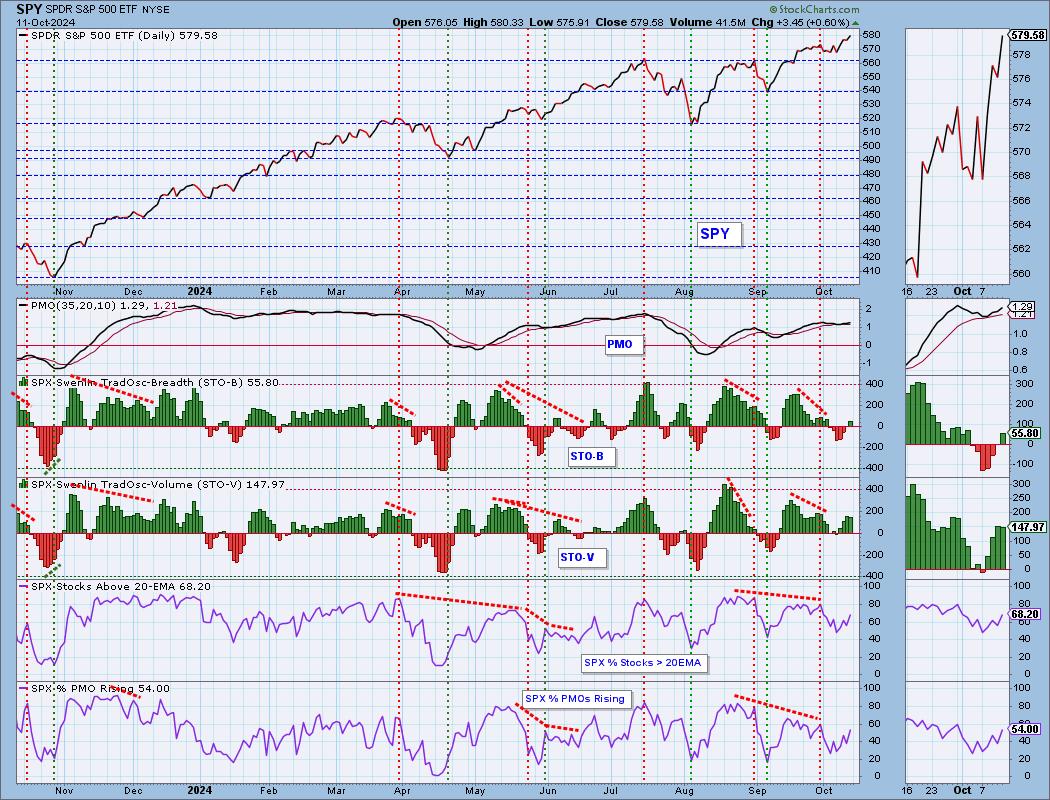Click the SPX Stocks Above 20-EMA legend

coord(115,586)
